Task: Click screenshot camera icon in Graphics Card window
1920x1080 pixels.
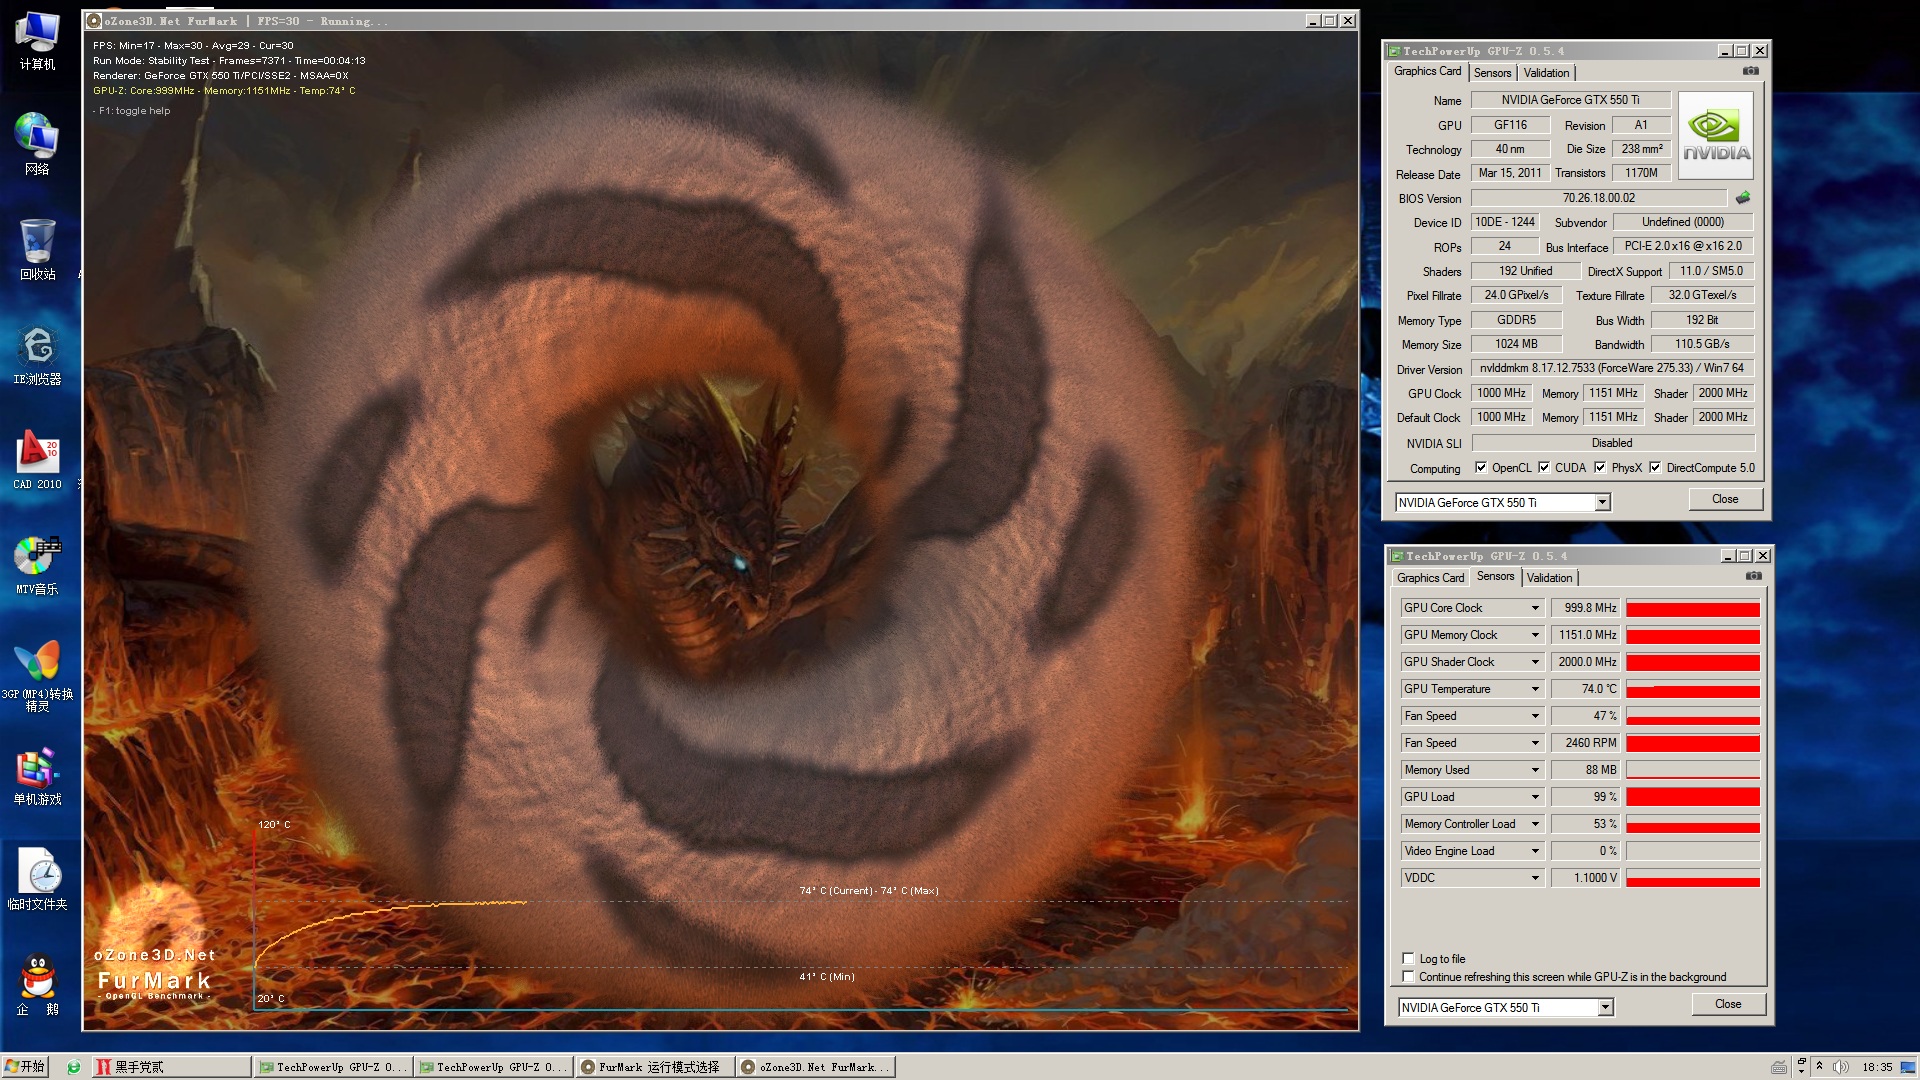Action: 1751,71
